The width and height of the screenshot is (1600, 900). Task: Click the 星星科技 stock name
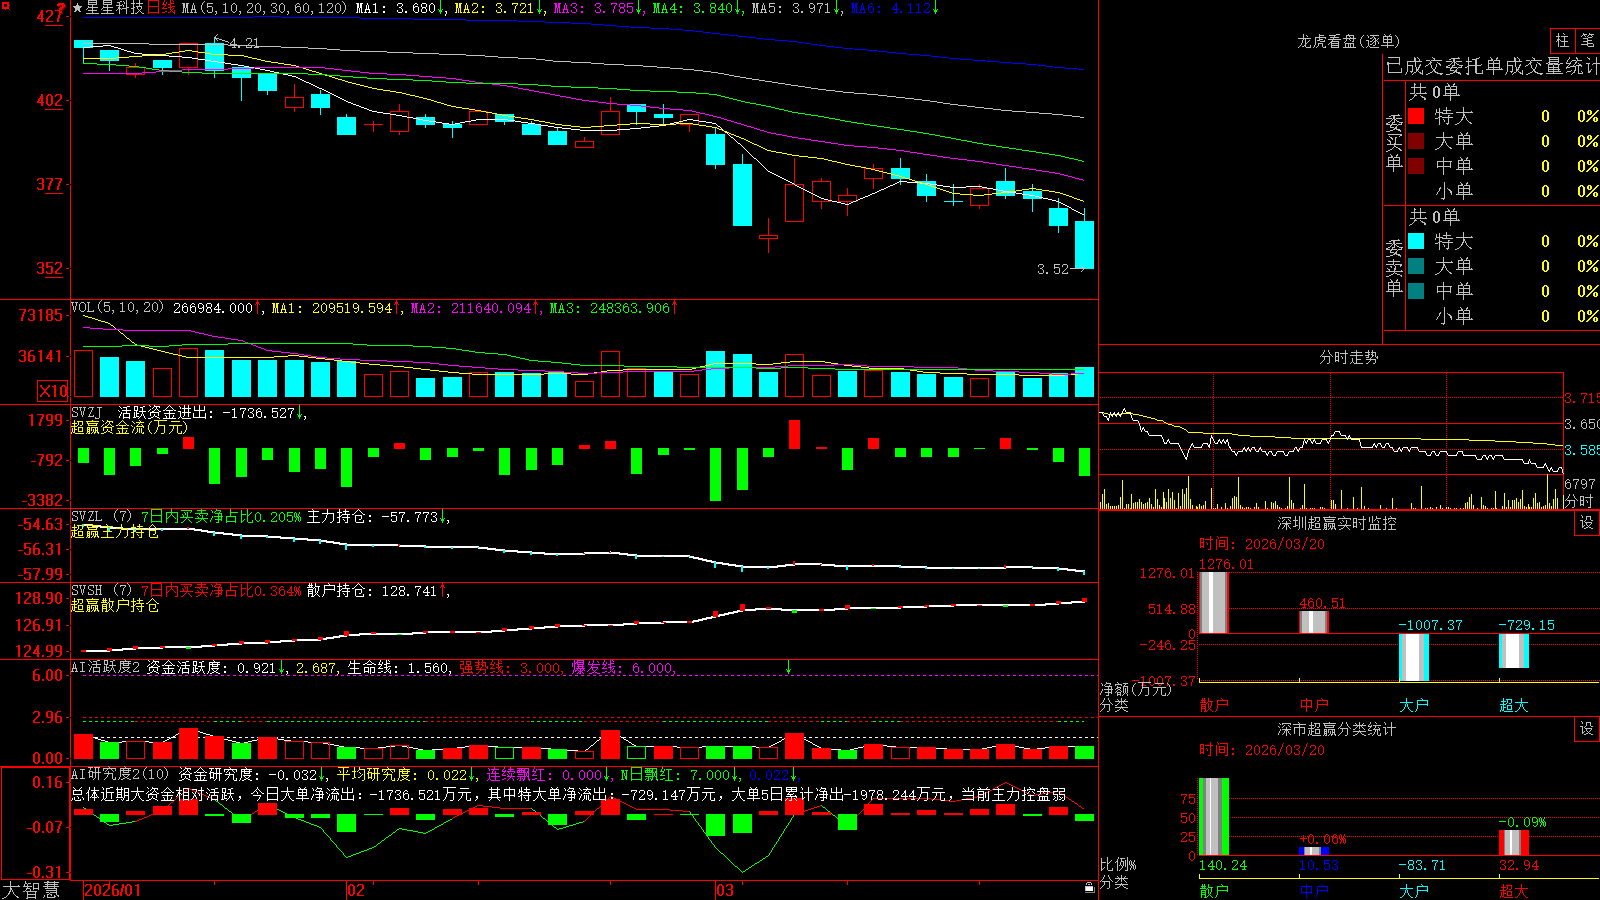[115, 8]
